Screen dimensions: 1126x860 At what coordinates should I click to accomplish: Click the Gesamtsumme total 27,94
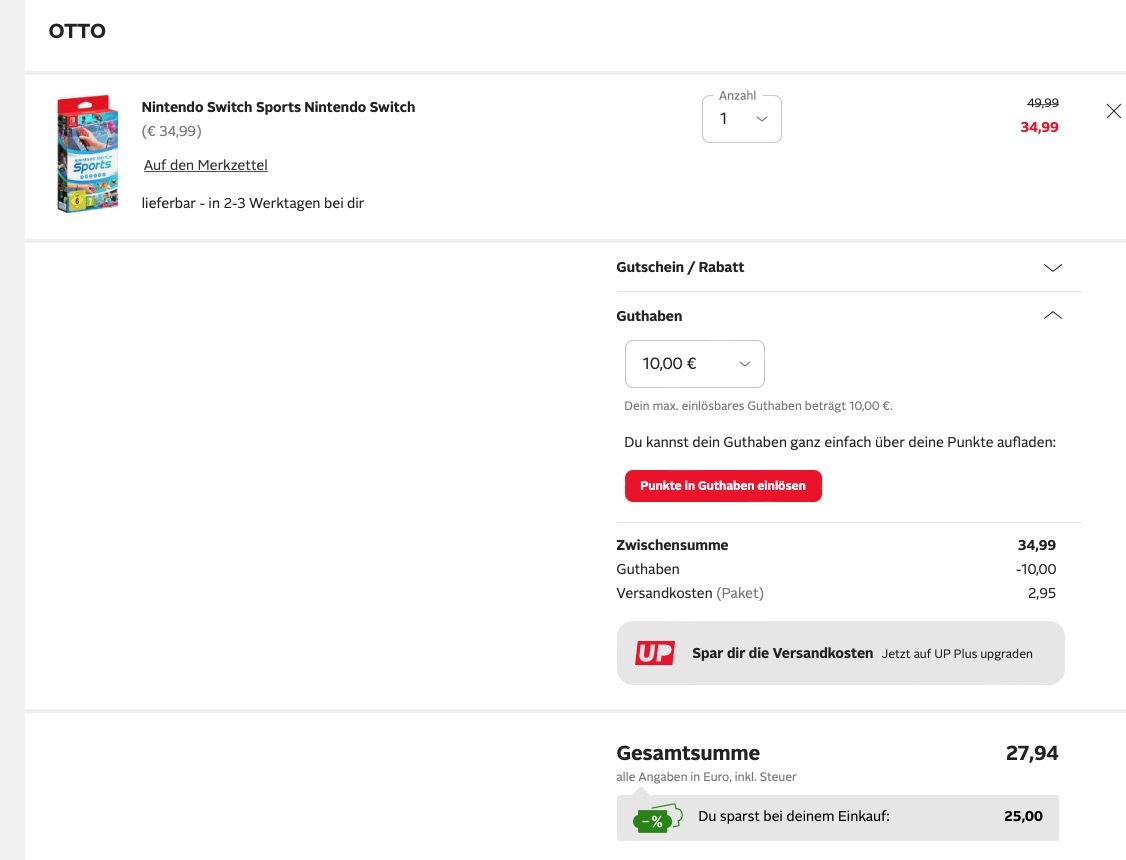tap(1031, 753)
